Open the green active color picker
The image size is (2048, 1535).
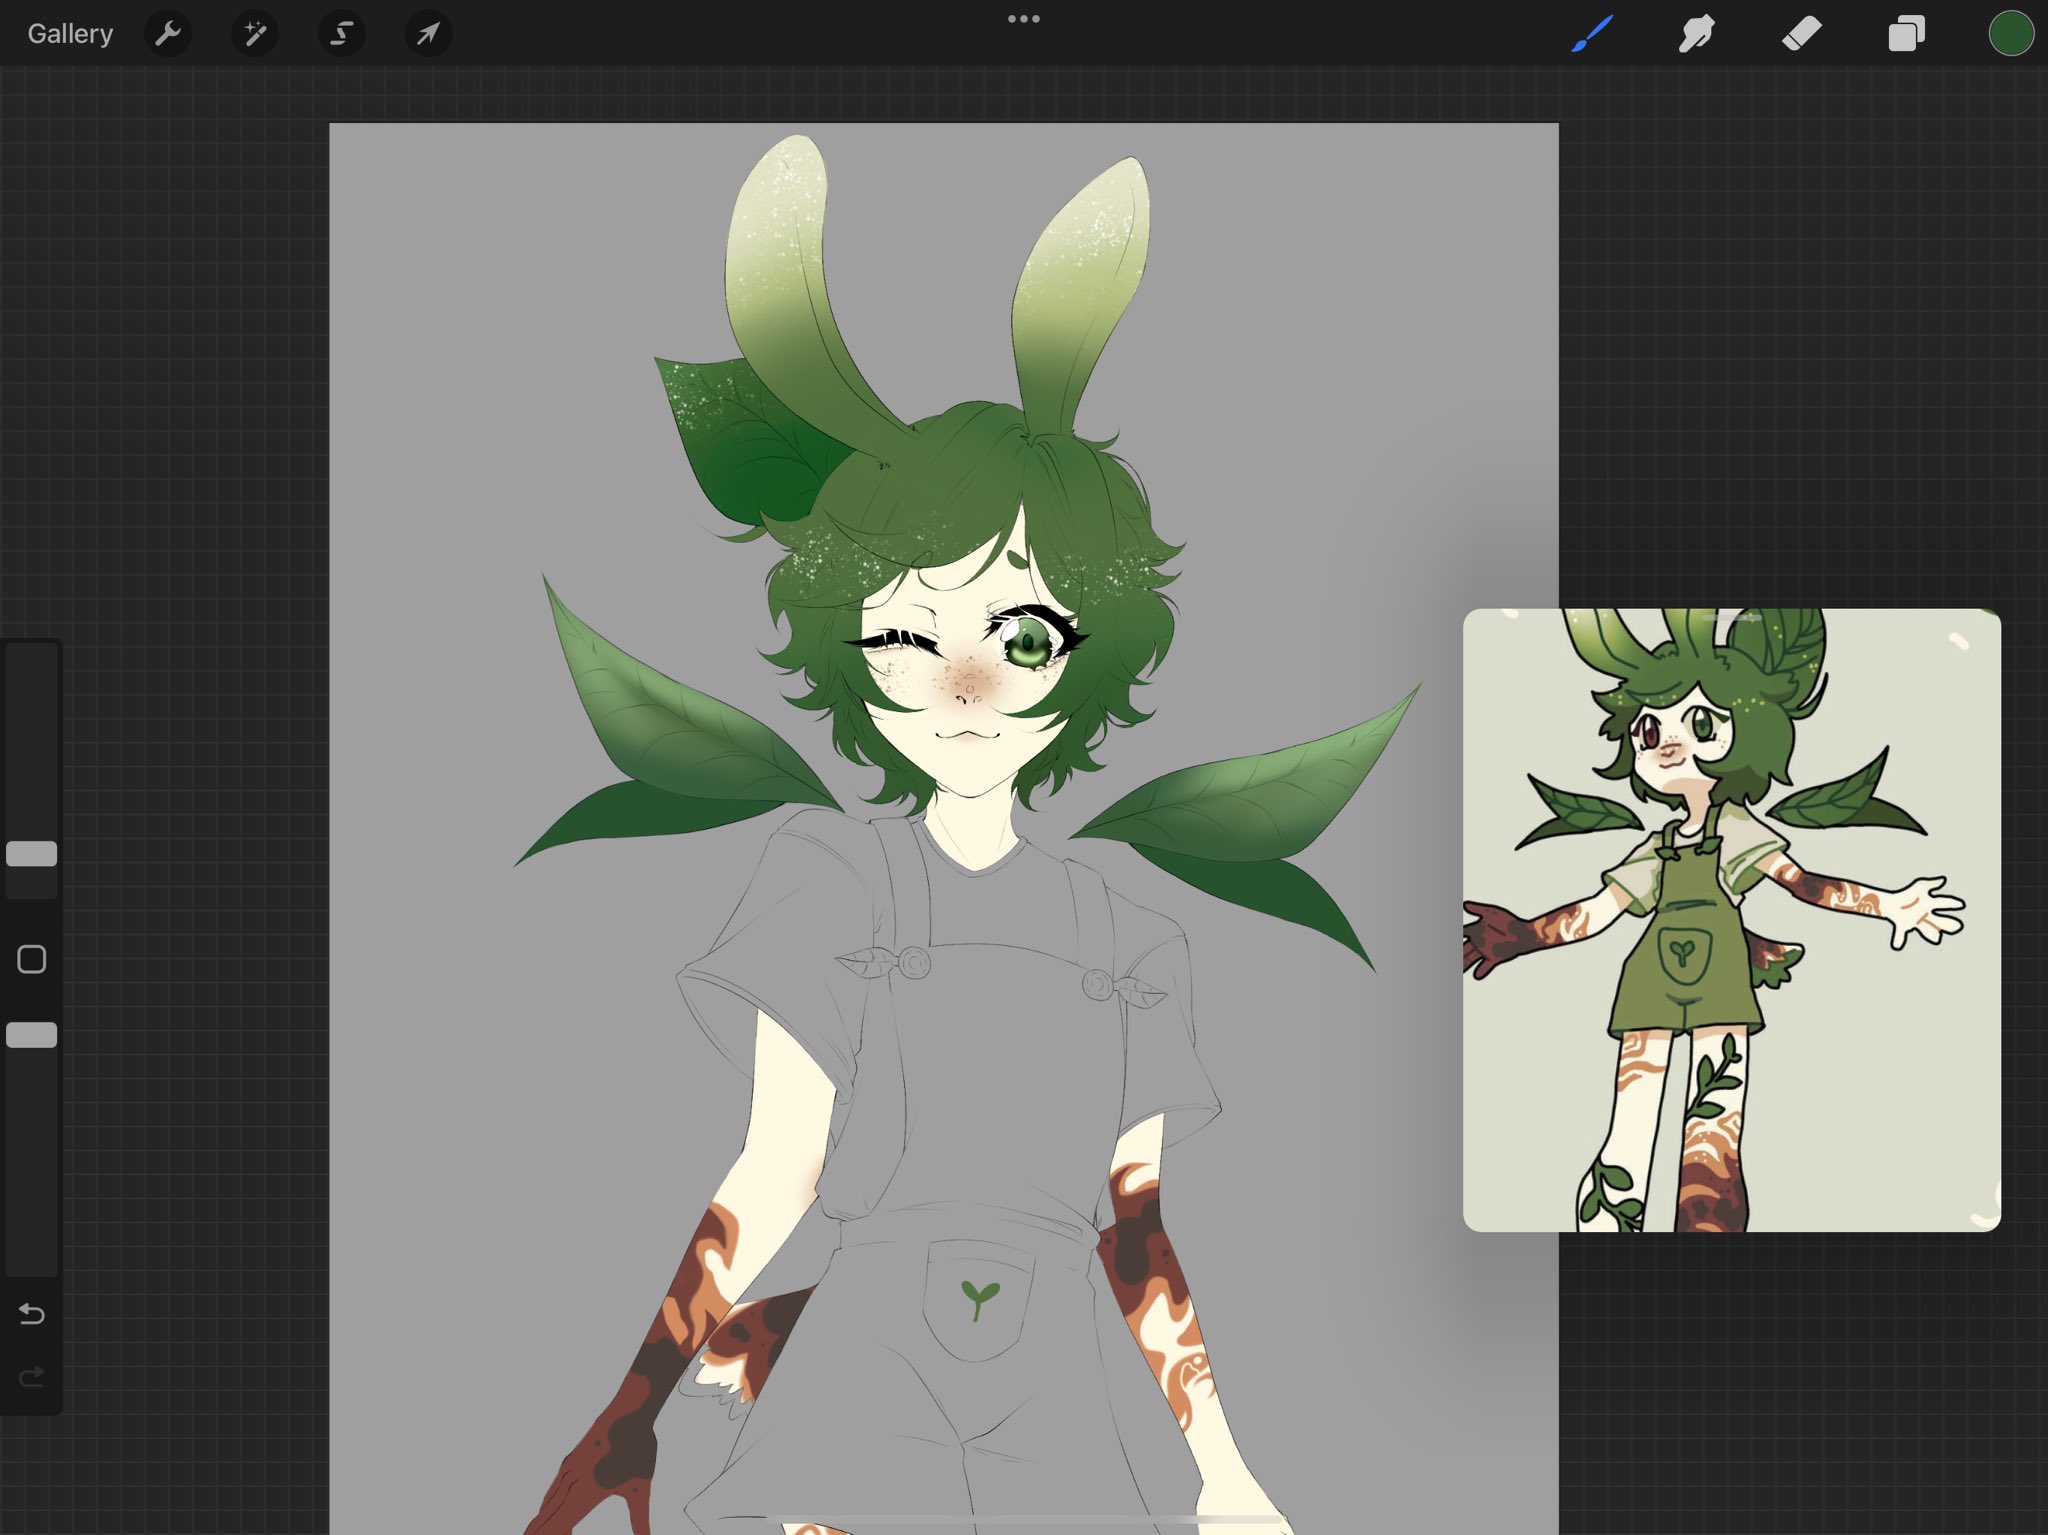2010,34
